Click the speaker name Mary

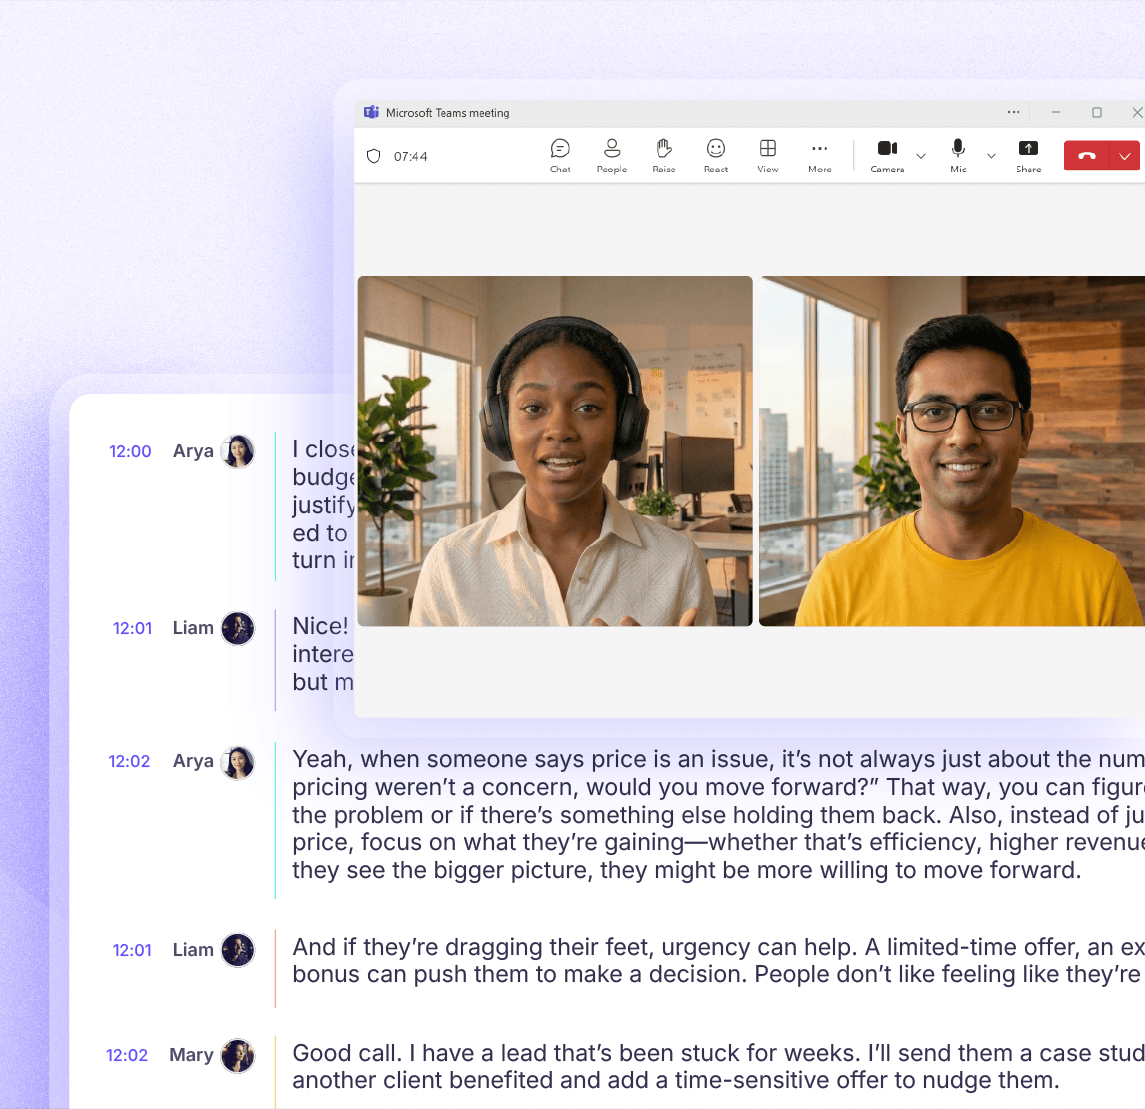pyautogui.click(x=191, y=1055)
